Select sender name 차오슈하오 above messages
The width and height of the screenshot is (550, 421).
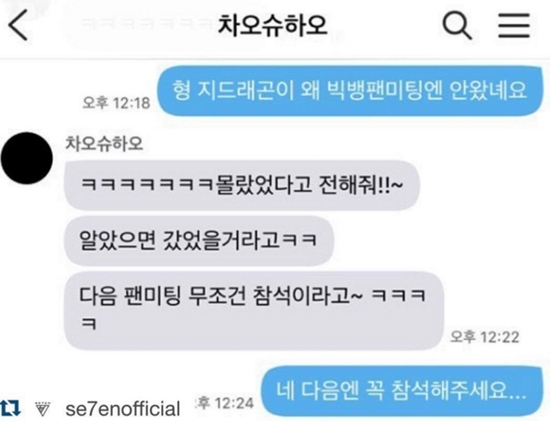104,144
